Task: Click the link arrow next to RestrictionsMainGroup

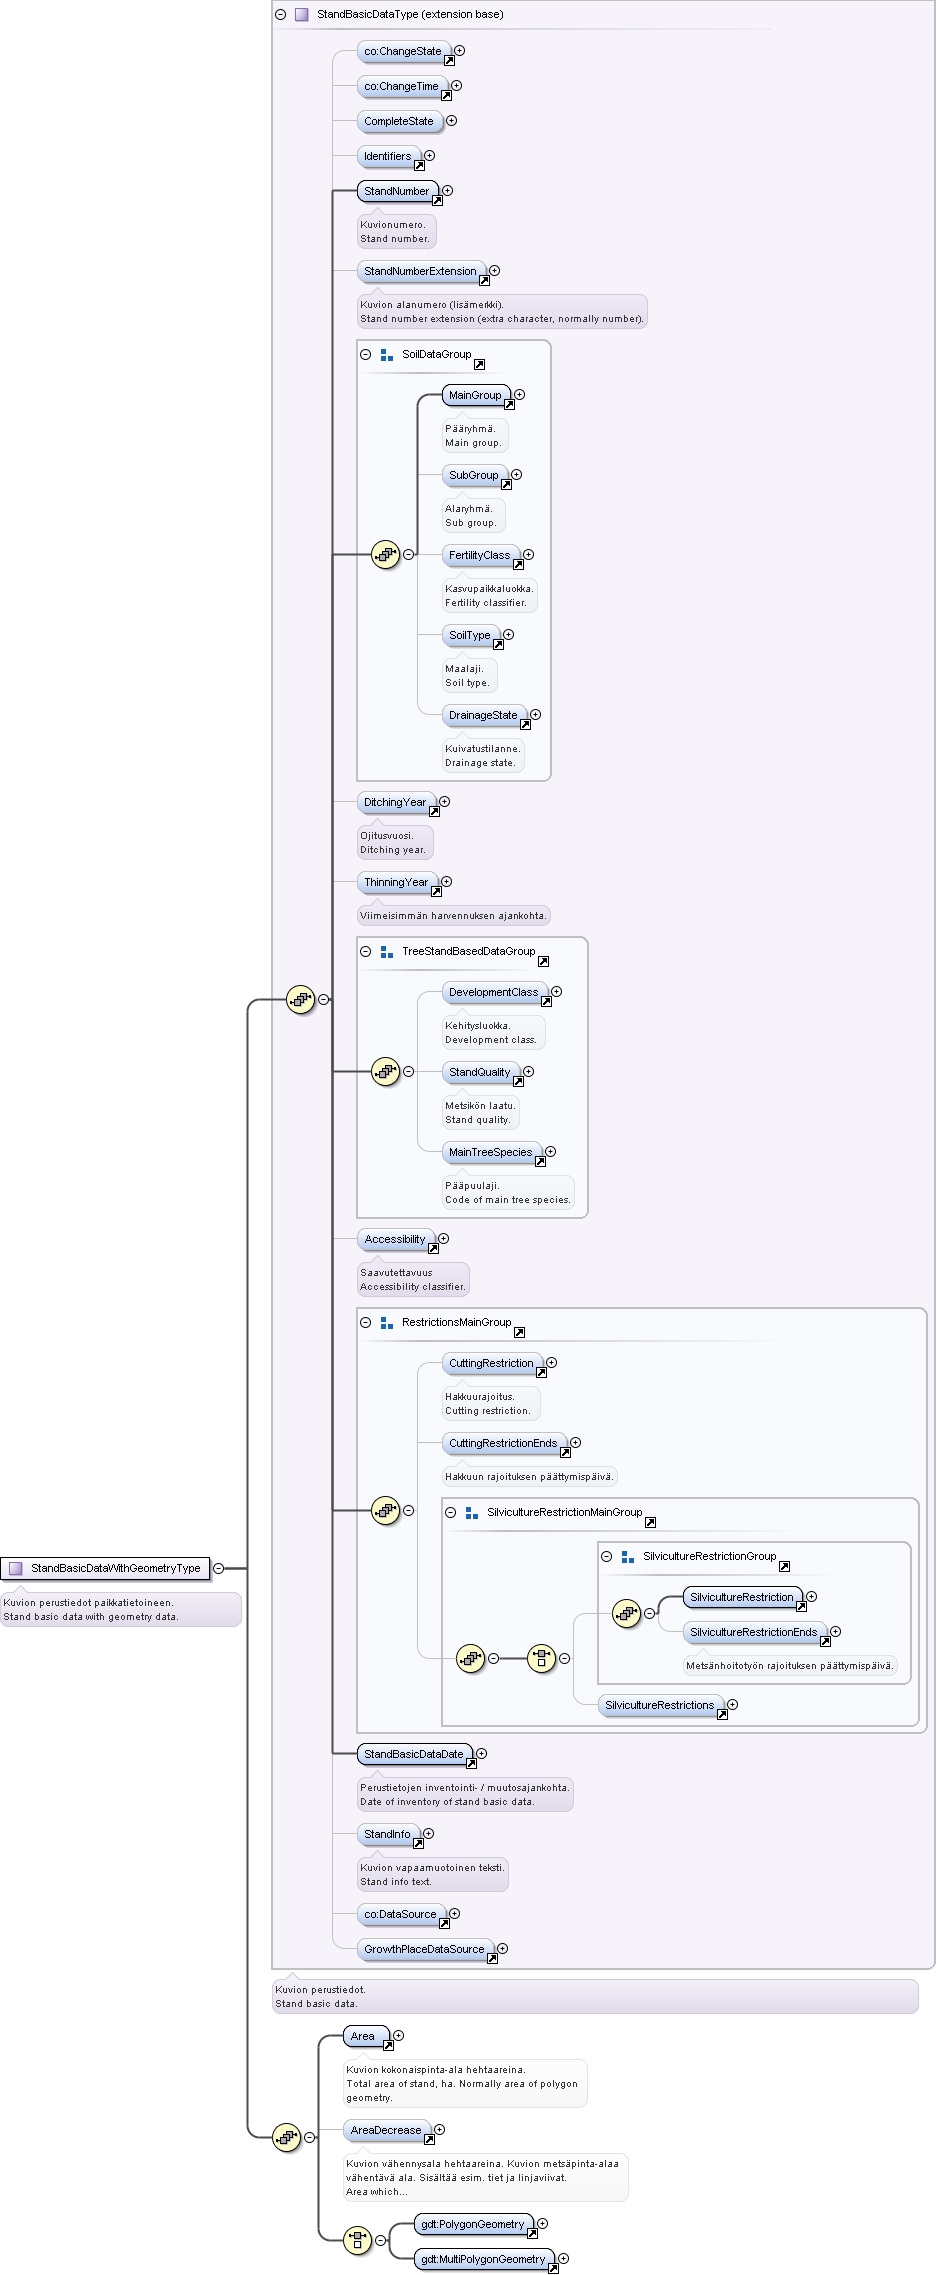Action: (x=520, y=1333)
